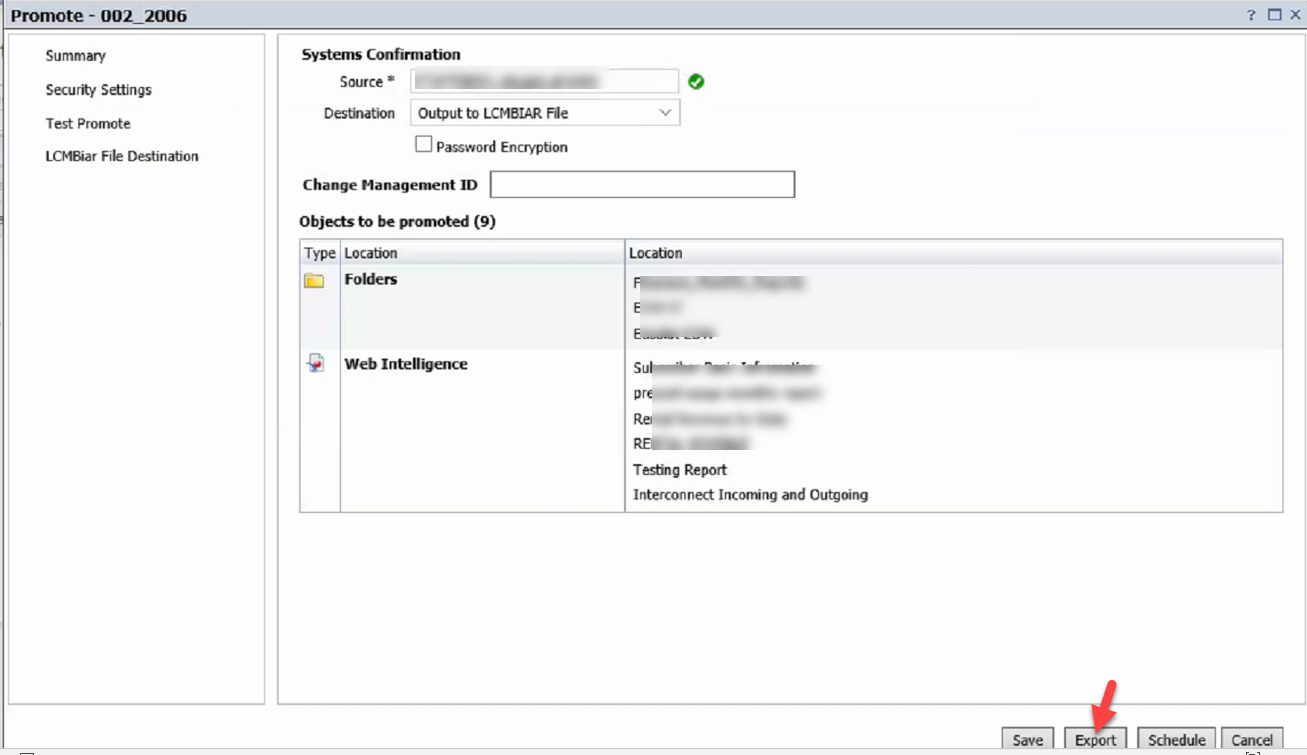Click inside the Change Management ID field

[642, 184]
